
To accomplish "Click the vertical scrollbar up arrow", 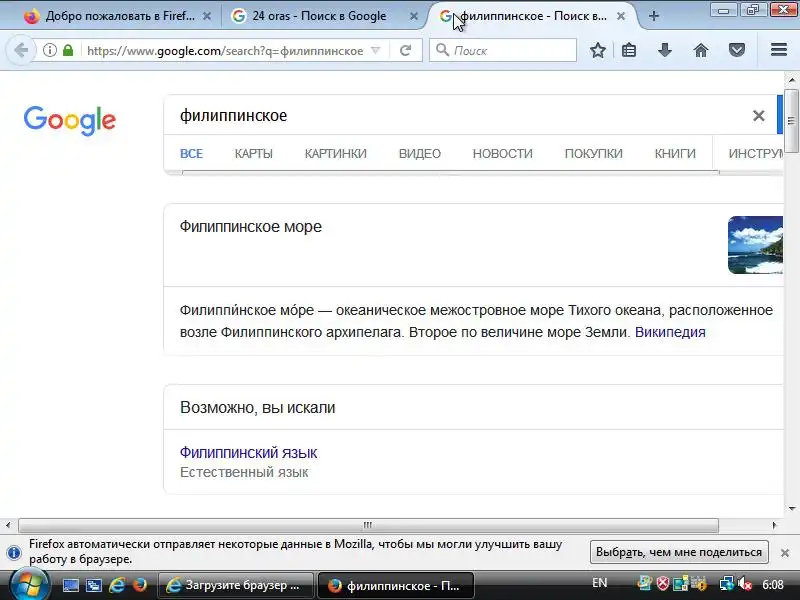I will click(x=791, y=80).
